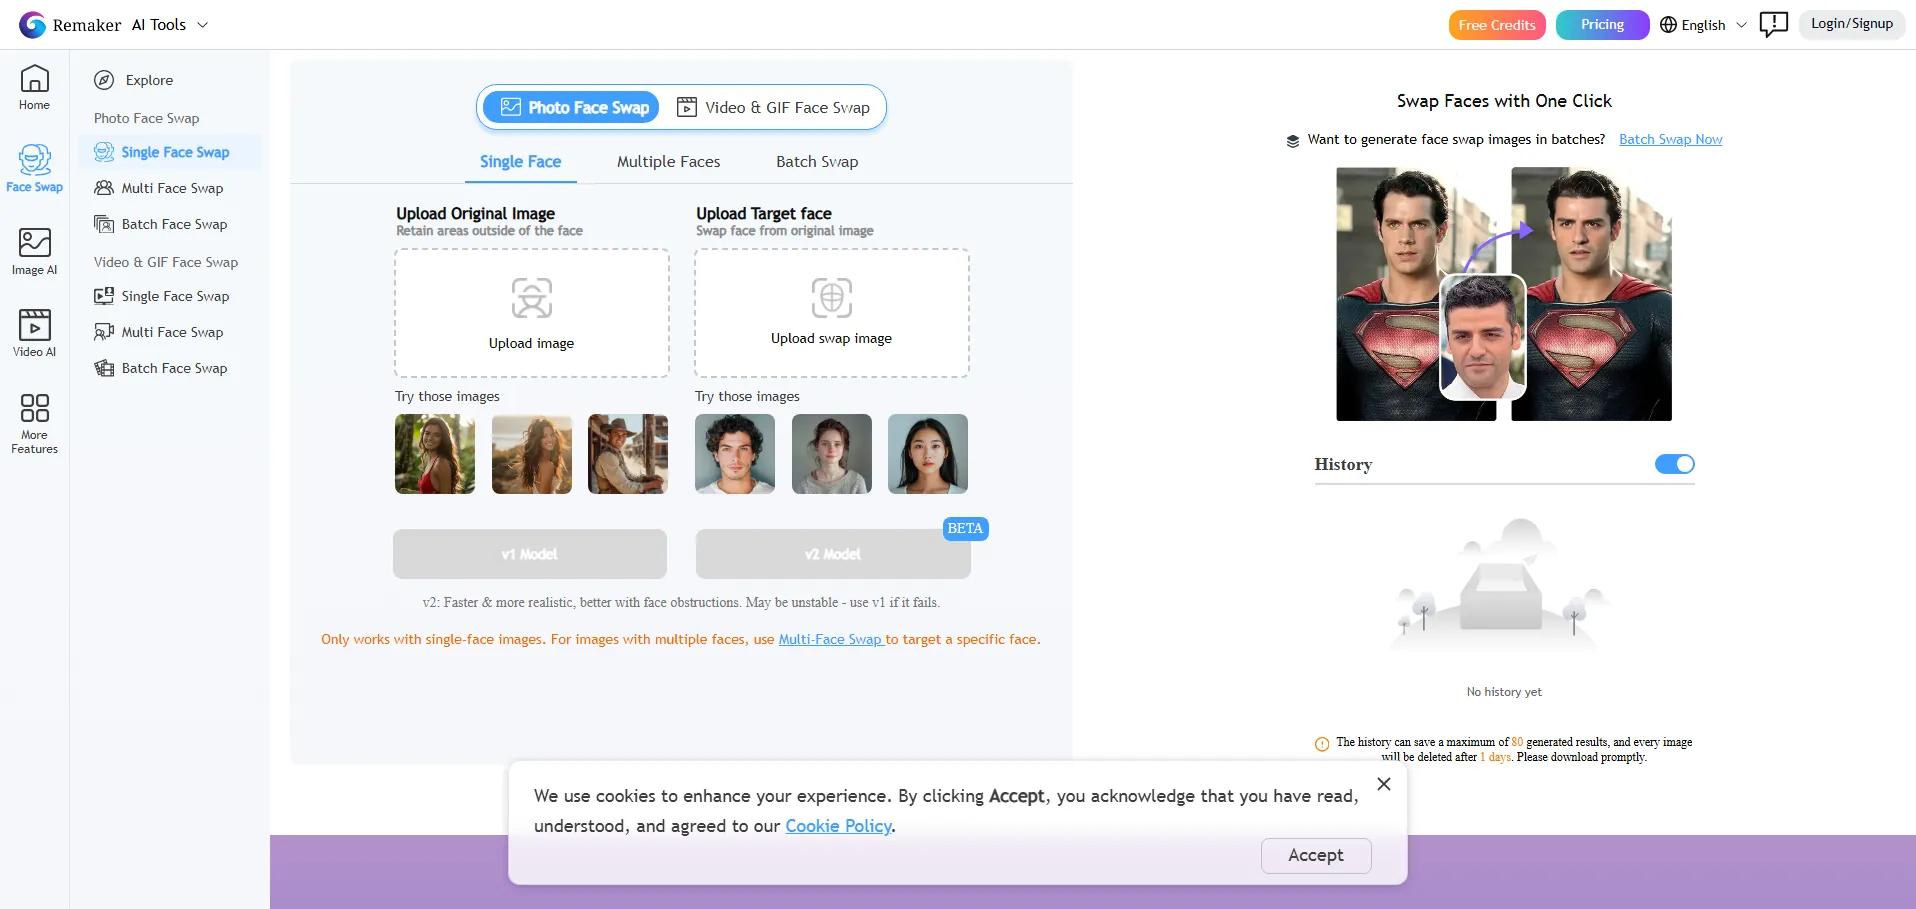Accept the cookie policy
This screenshot has width=1916, height=909.
[1315, 855]
